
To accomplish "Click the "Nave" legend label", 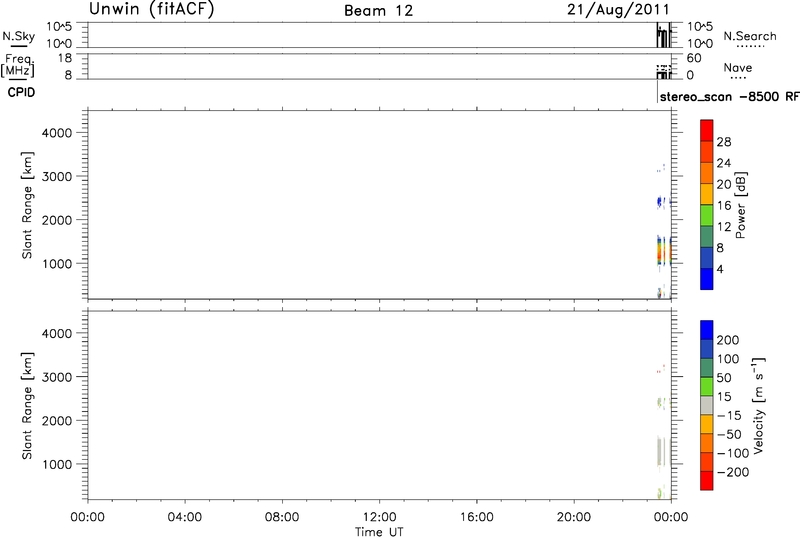I will [x=738, y=68].
